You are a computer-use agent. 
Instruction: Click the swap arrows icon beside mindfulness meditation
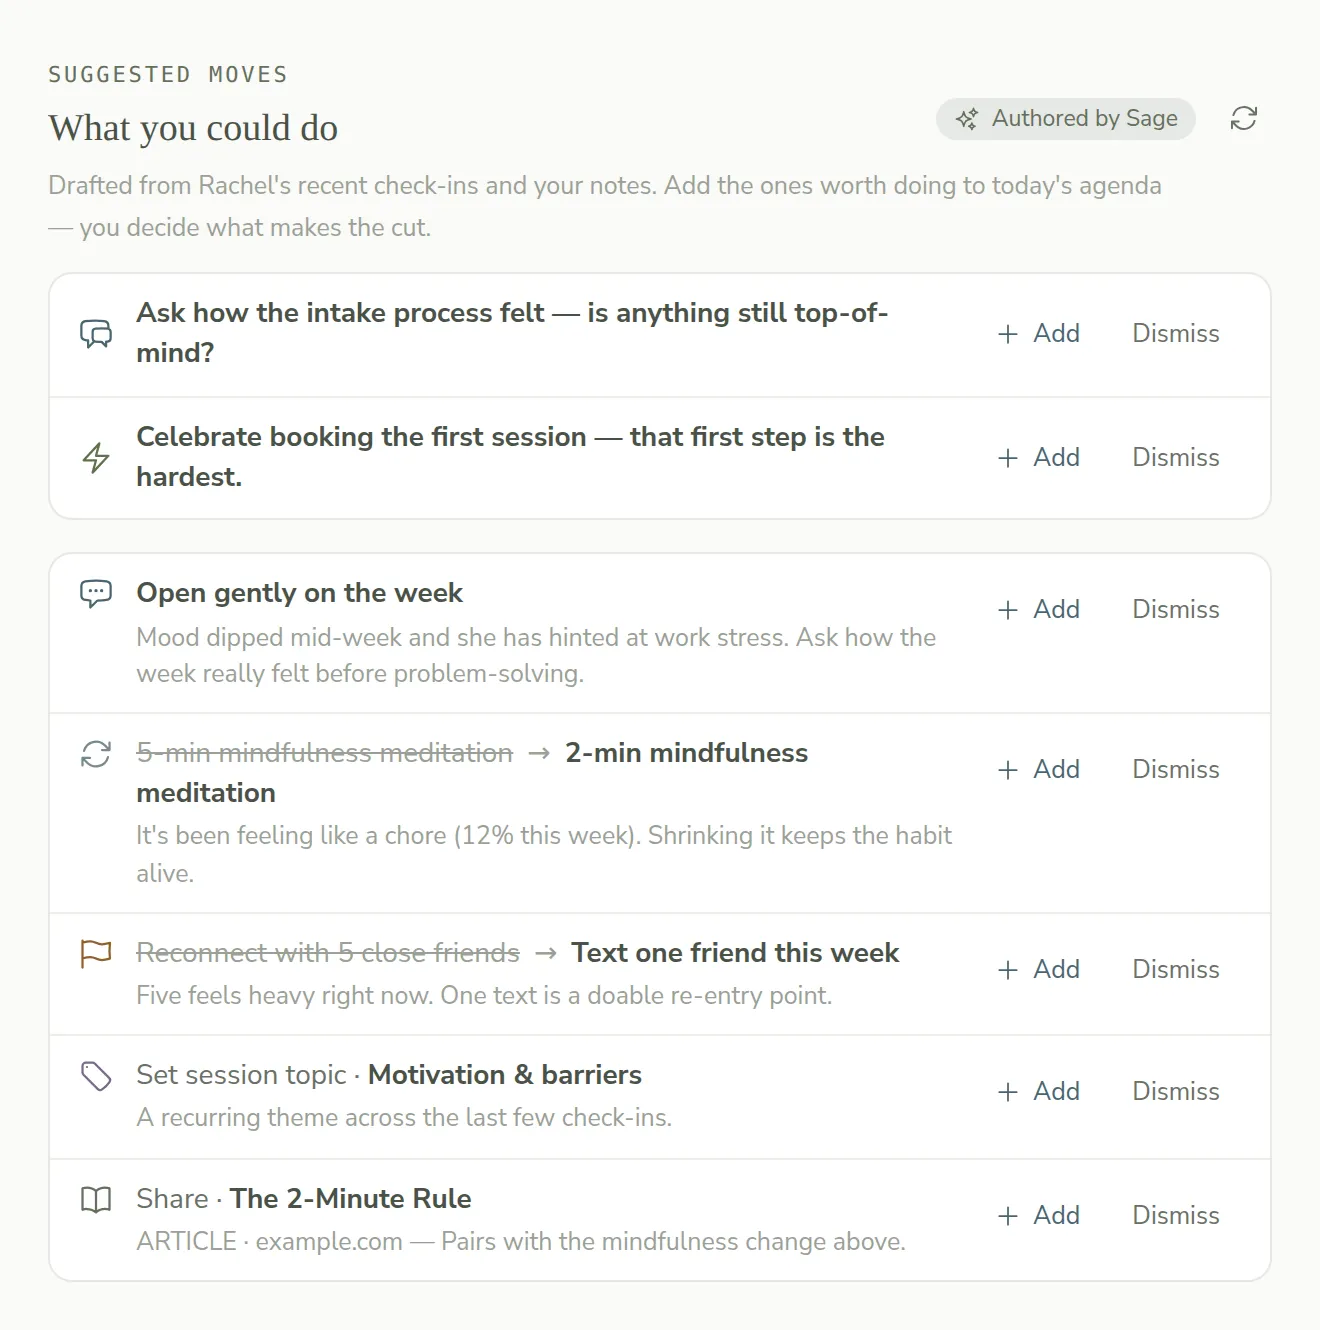(x=96, y=753)
